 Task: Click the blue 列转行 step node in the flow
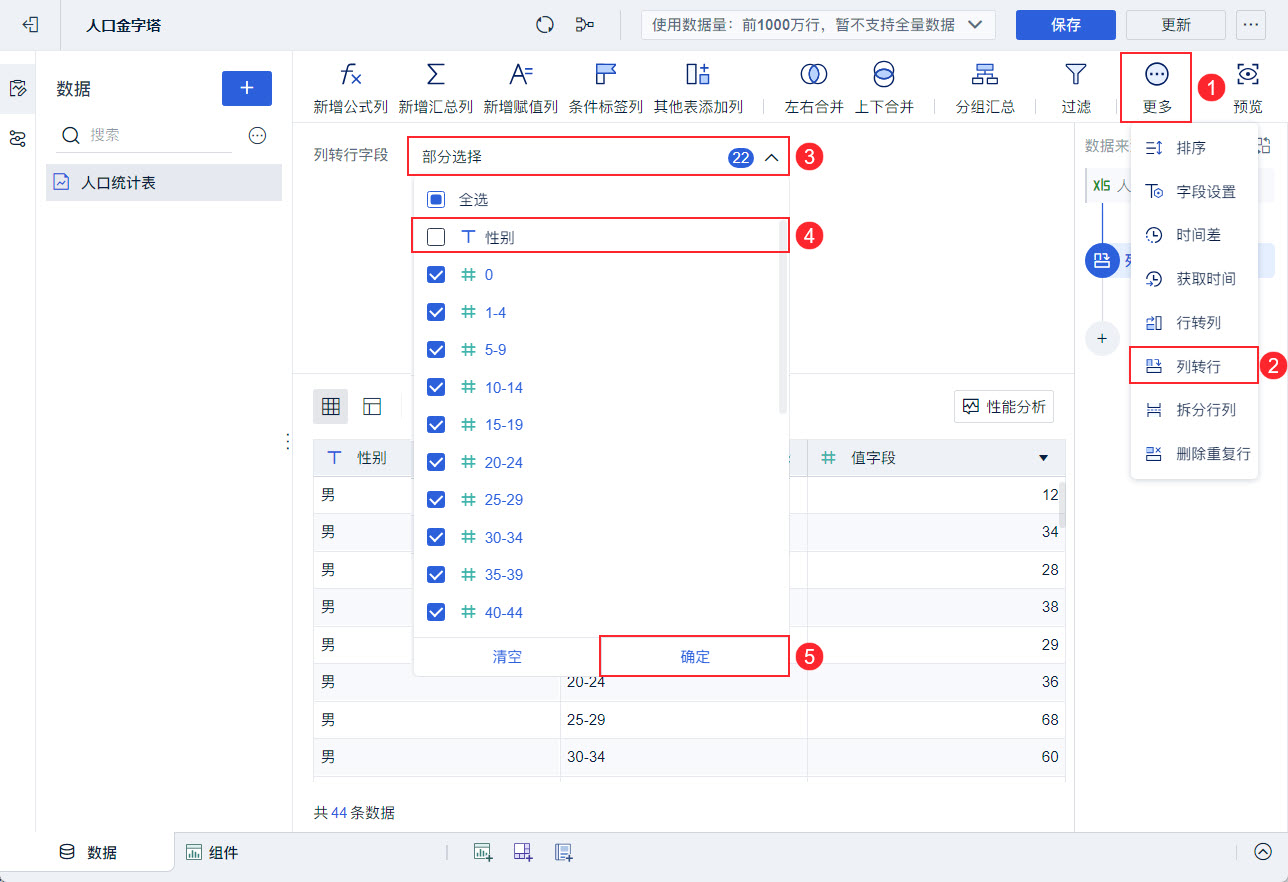(x=1102, y=261)
